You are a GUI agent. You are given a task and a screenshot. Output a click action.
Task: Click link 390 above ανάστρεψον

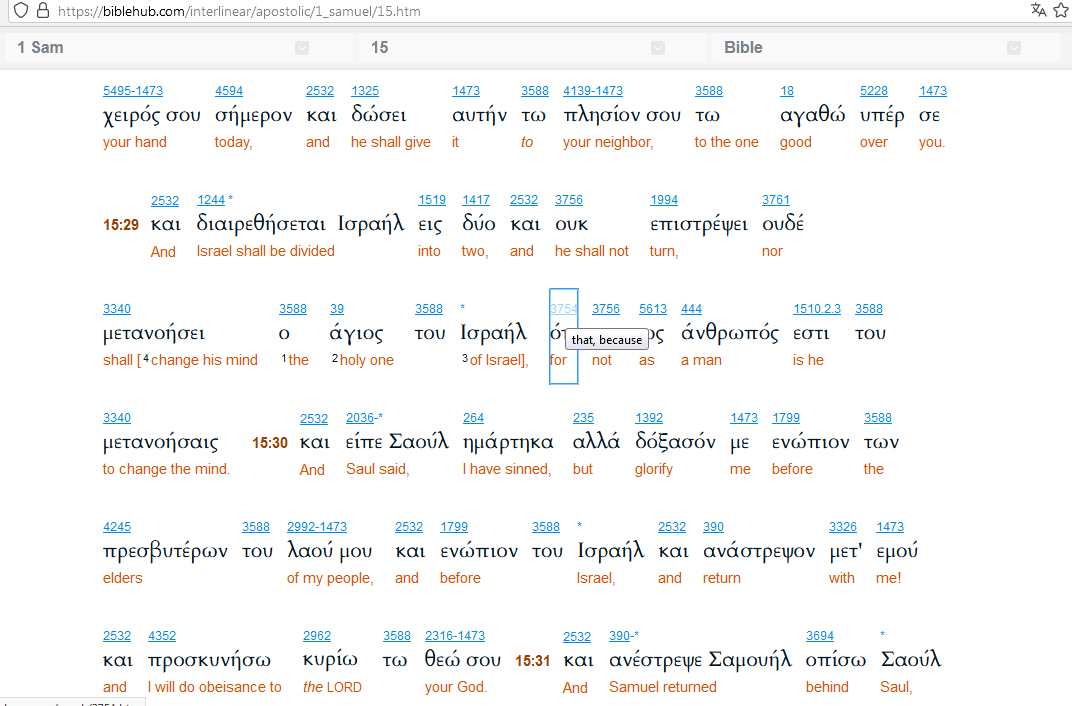[713, 527]
